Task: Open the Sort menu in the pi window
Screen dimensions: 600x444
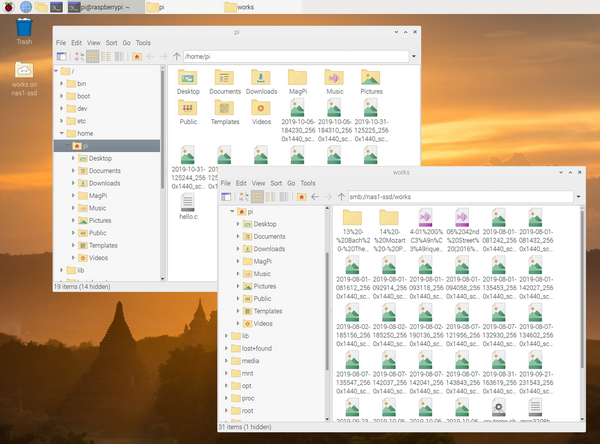Action: coord(112,43)
